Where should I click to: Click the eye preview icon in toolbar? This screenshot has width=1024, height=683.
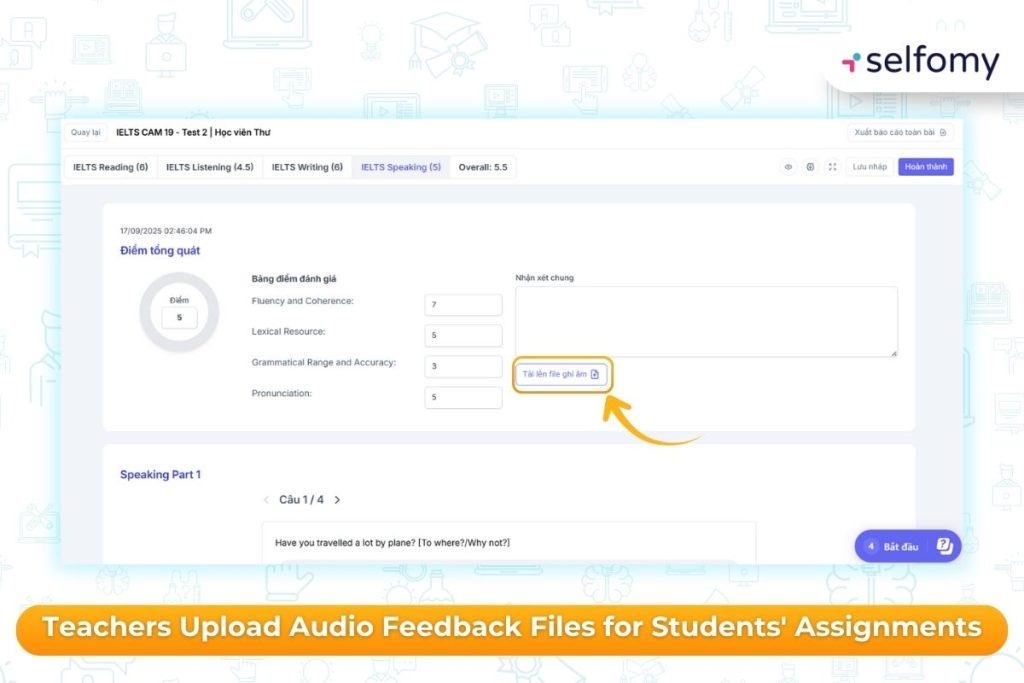[x=788, y=167]
